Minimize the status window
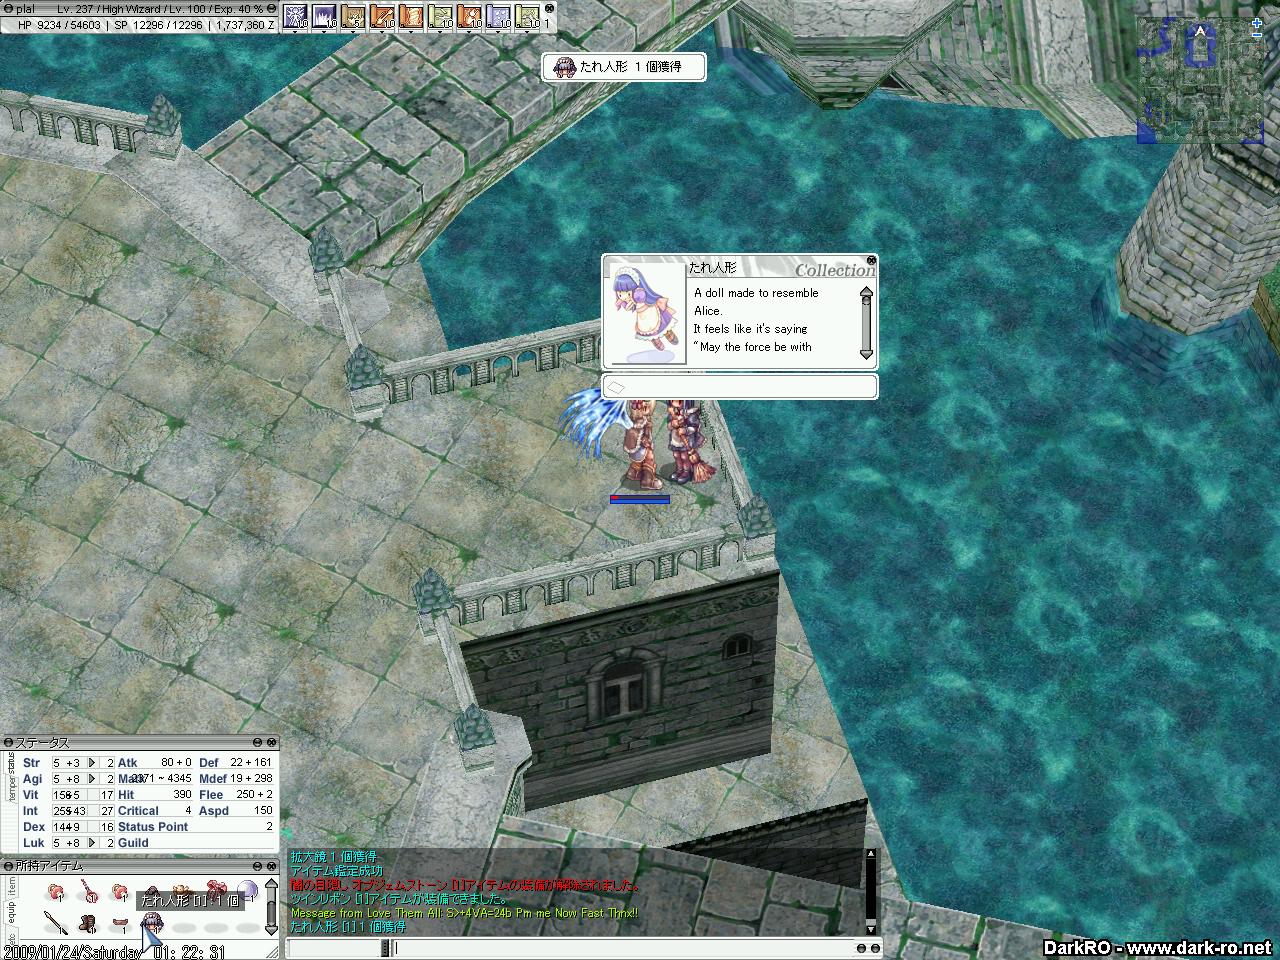 (x=257, y=742)
